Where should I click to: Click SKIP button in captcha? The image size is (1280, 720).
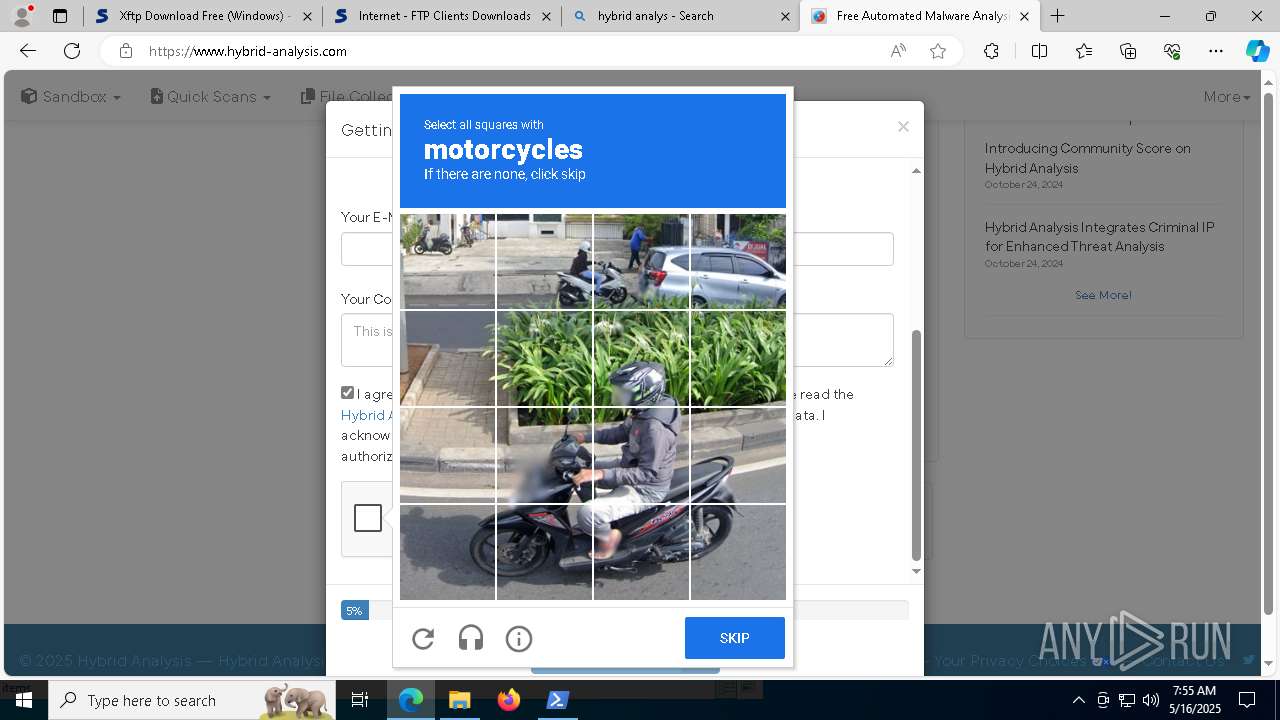[735, 638]
